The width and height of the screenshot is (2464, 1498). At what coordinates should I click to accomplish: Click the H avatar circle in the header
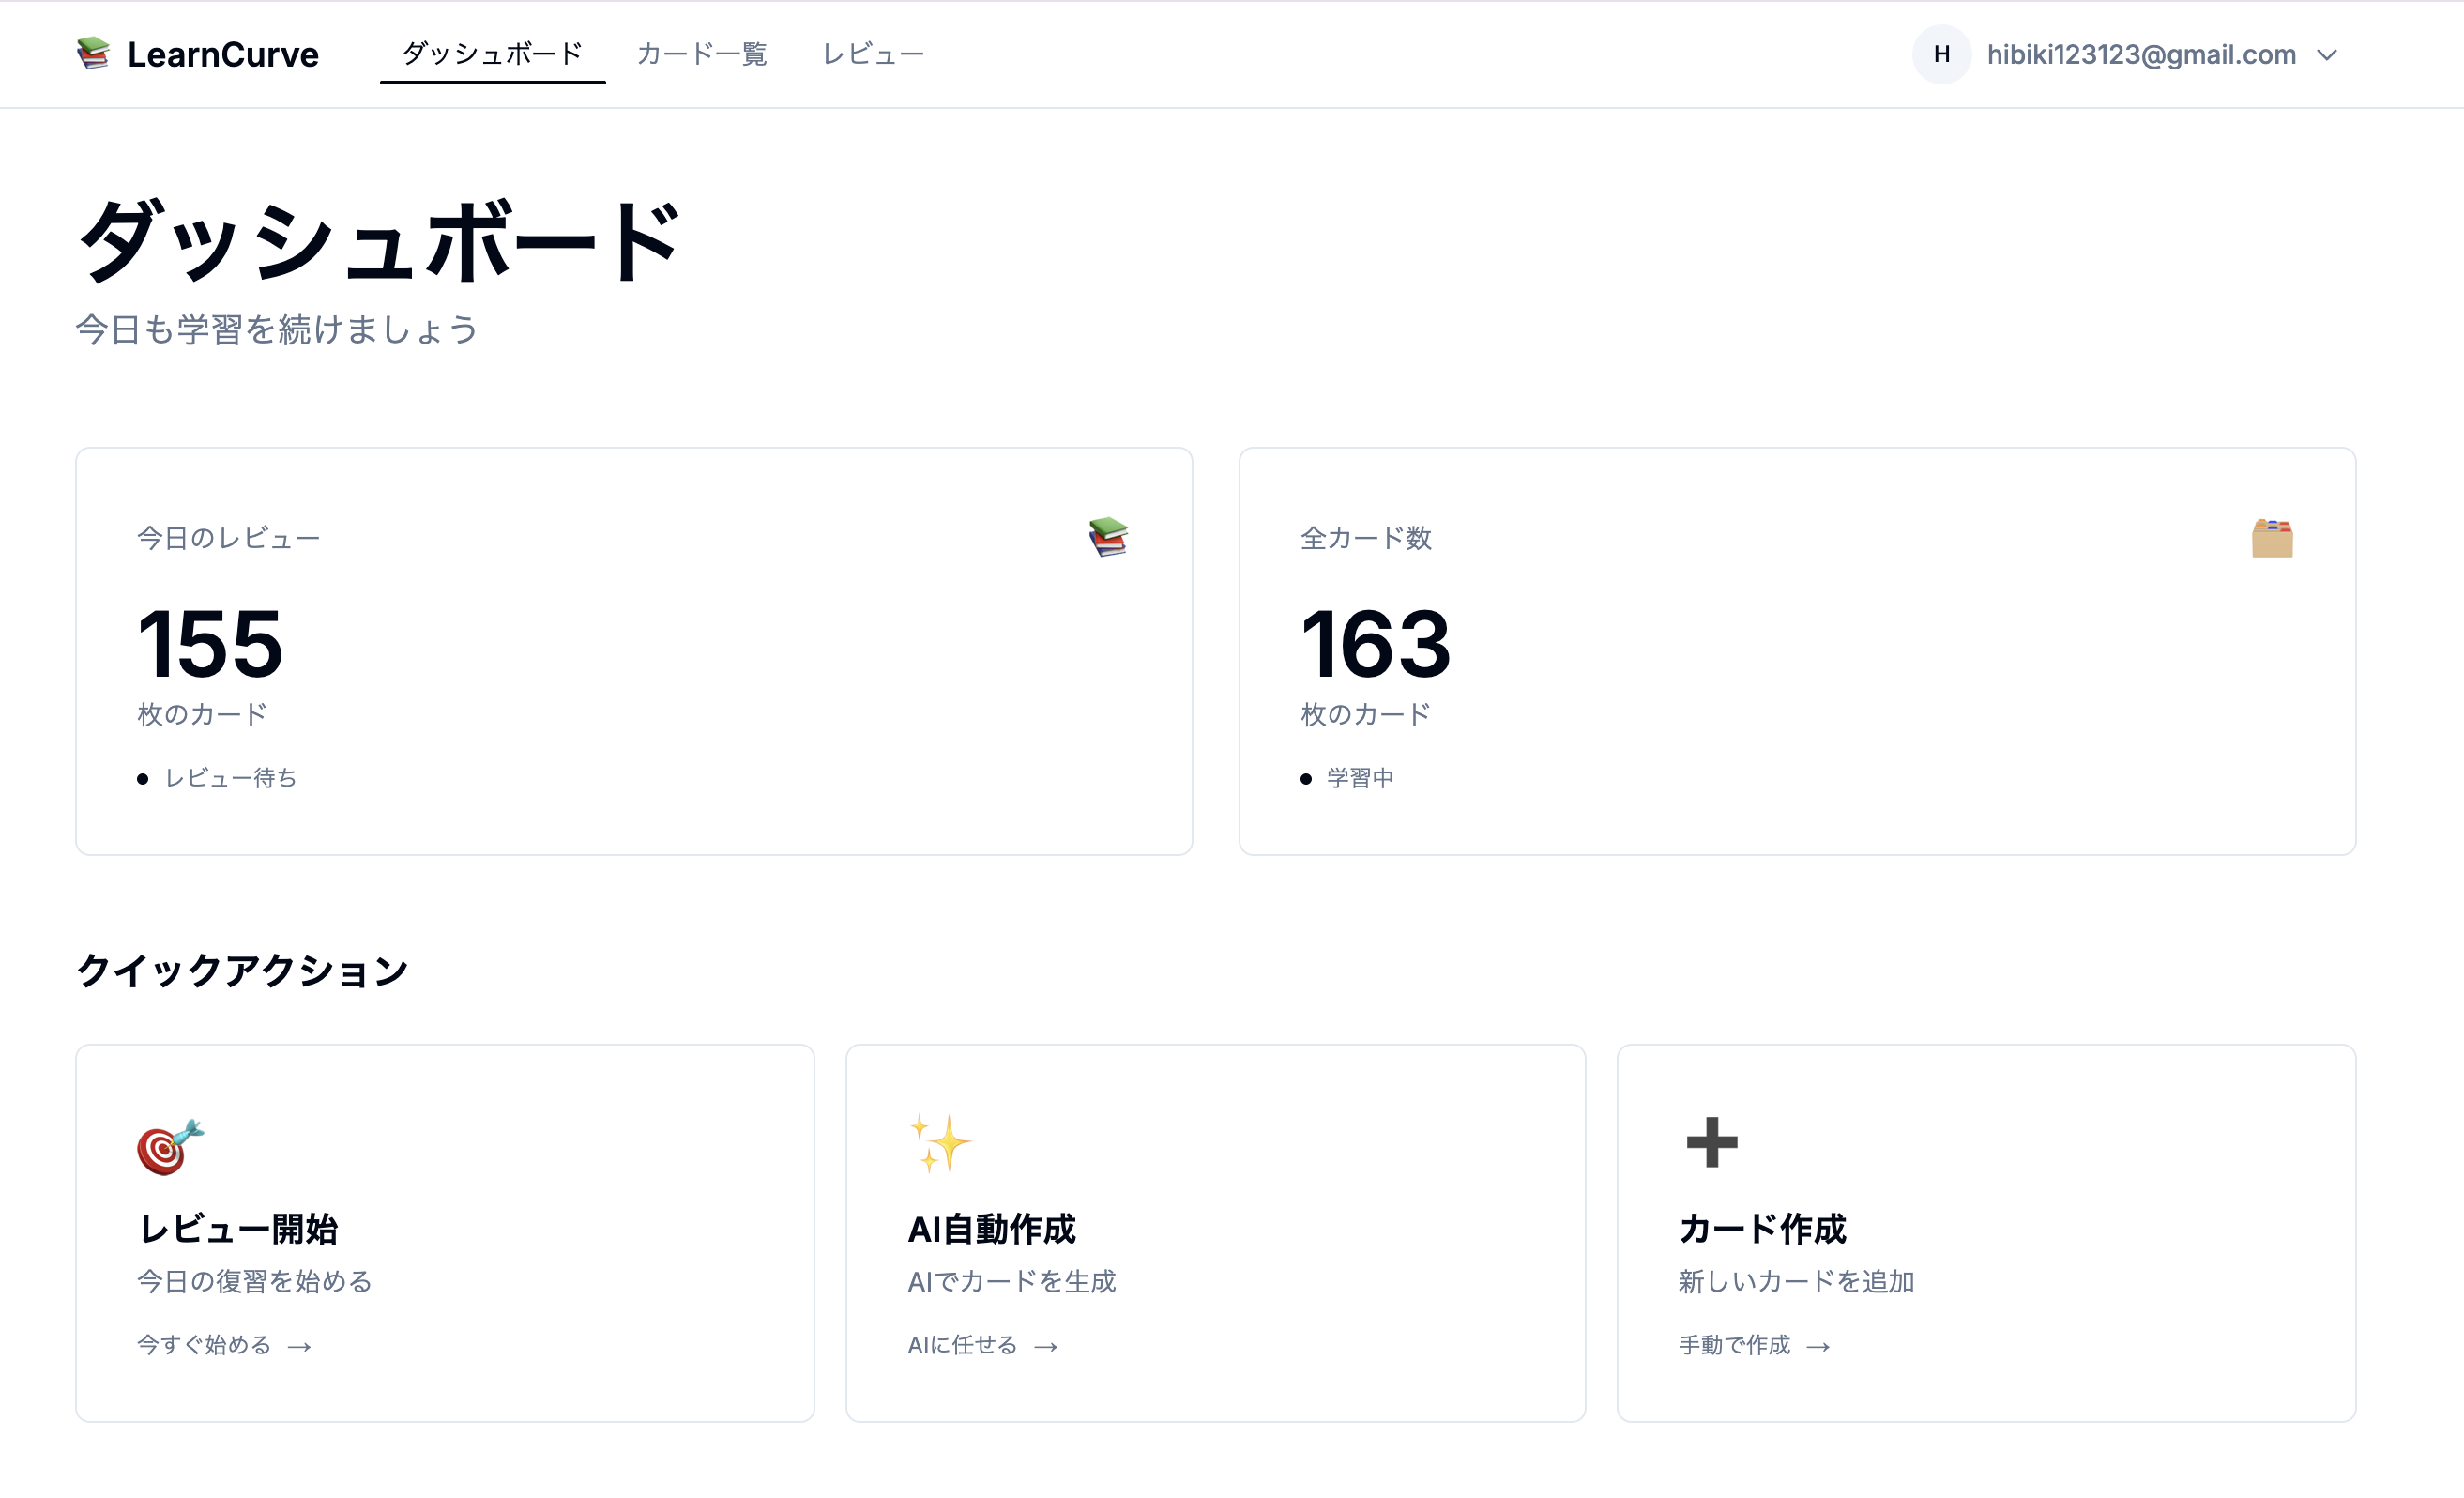1941,55
